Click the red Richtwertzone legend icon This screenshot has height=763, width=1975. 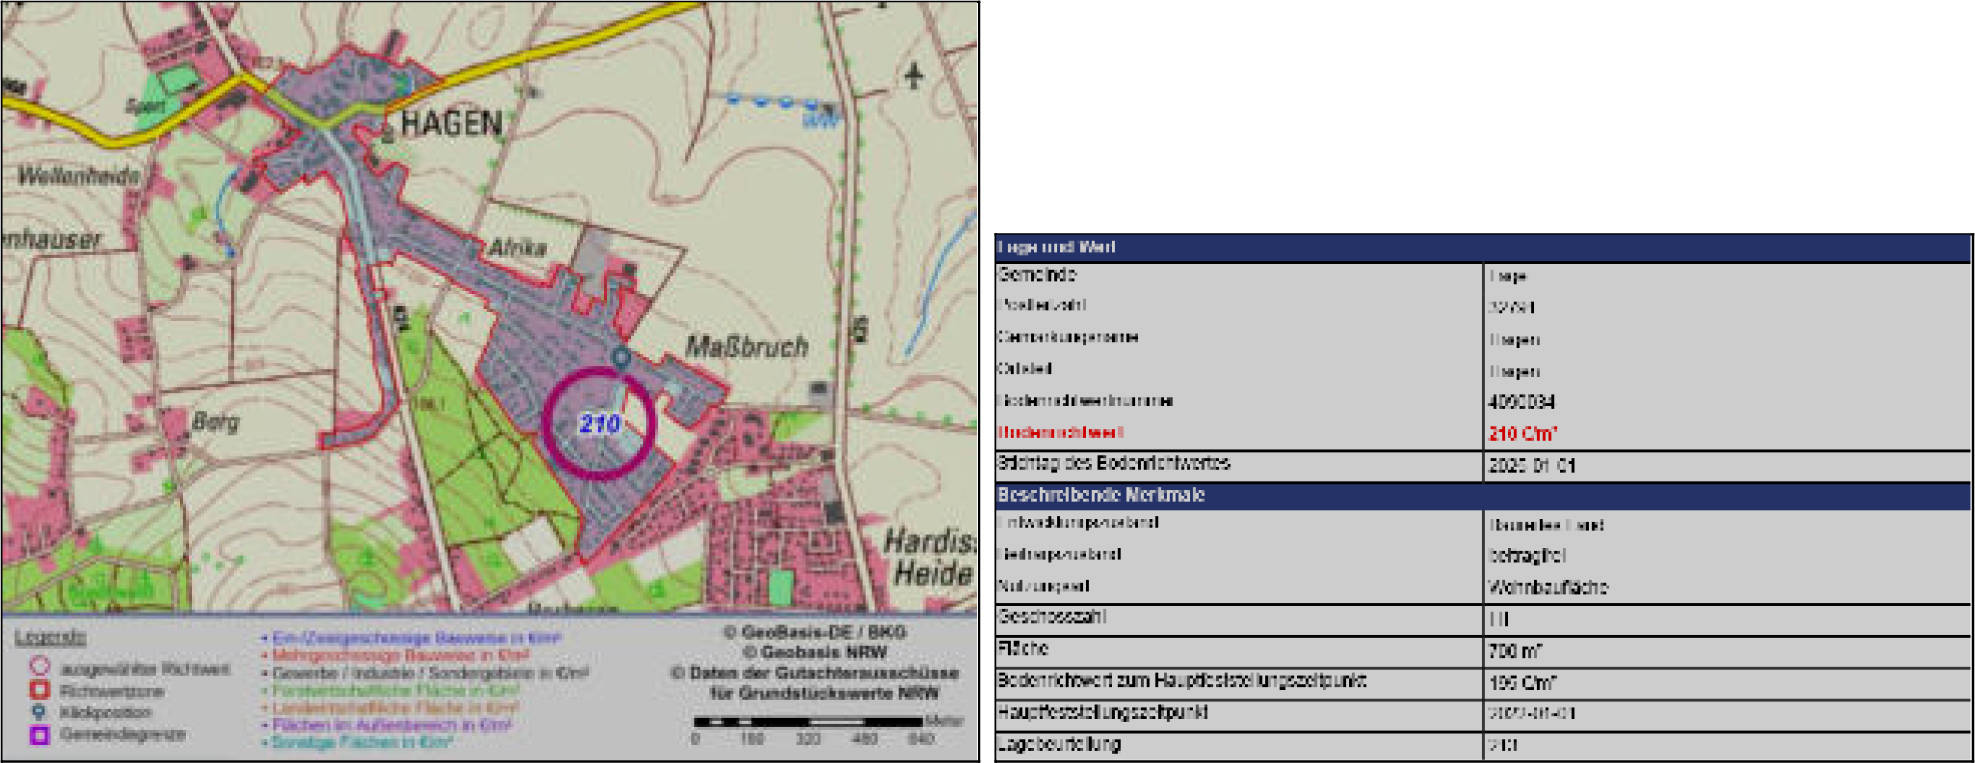[40, 690]
